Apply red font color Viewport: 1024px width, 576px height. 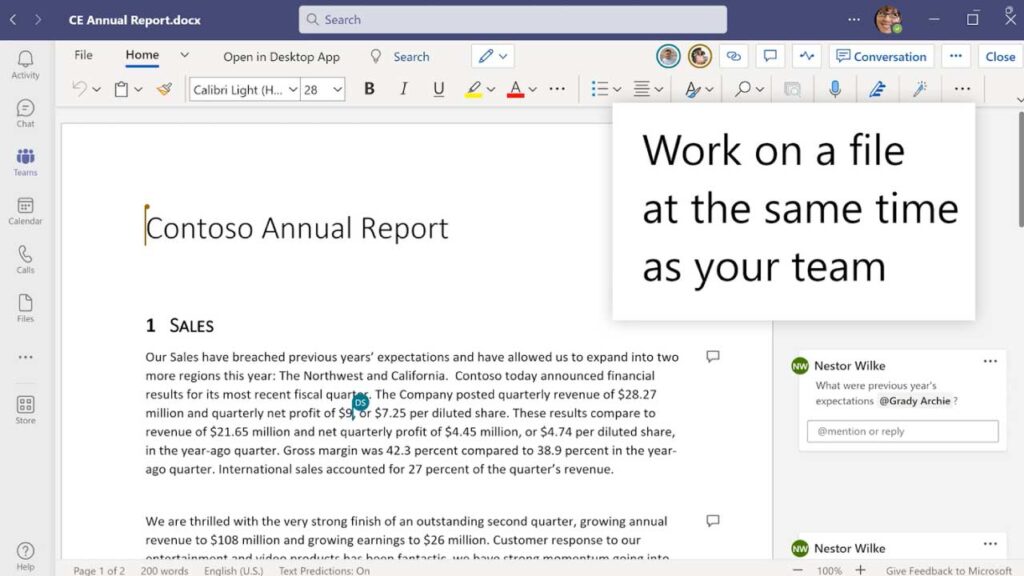coord(515,89)
